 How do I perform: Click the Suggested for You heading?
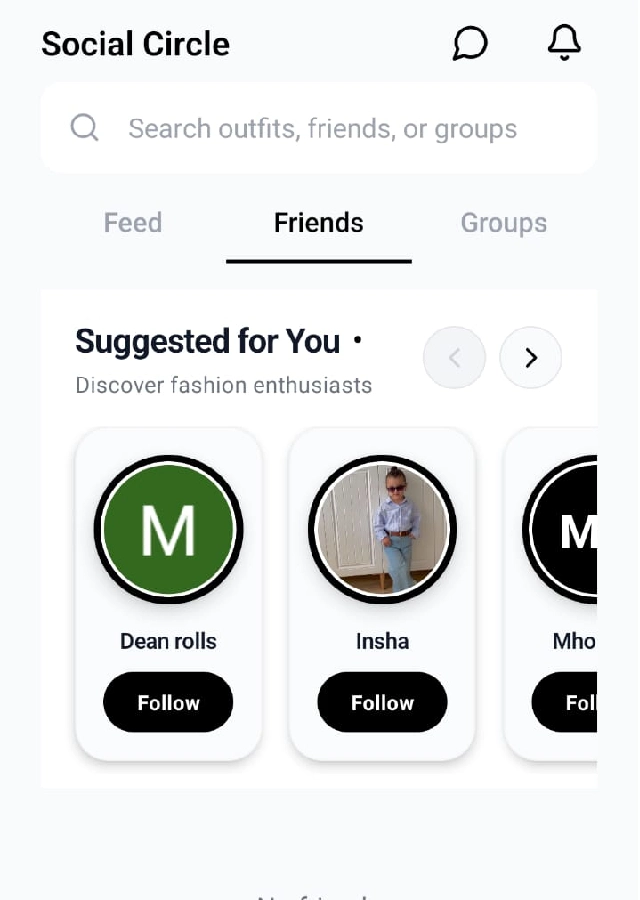click(x=207, y=342)
